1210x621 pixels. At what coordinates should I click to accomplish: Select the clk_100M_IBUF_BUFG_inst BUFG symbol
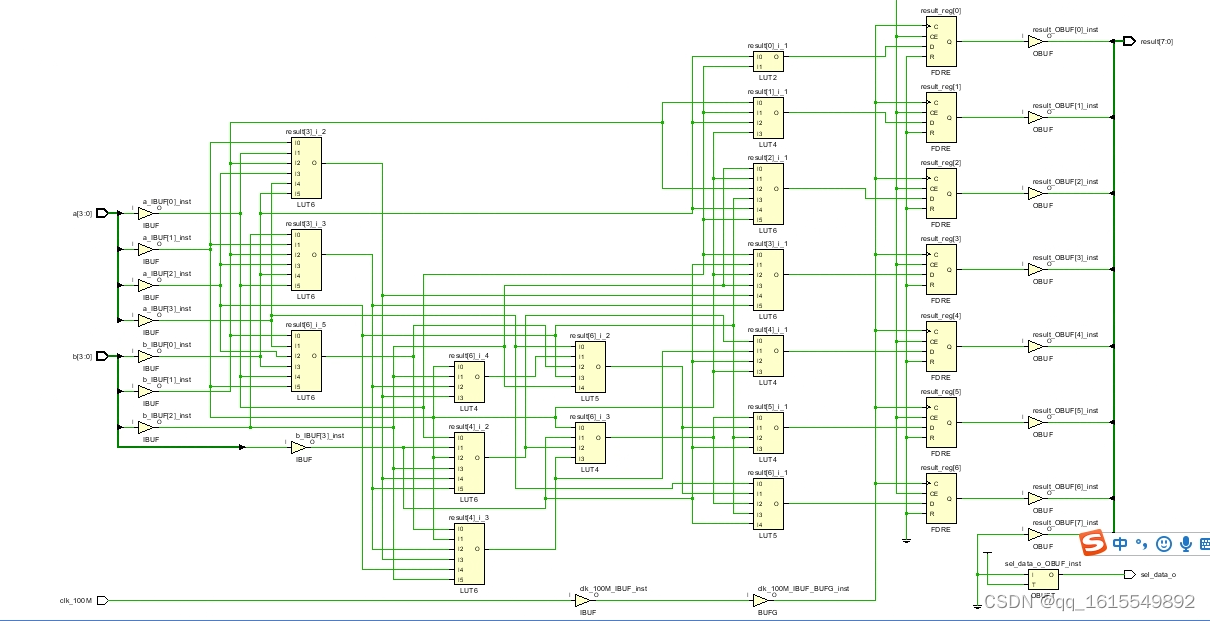(x=761, y=600)
